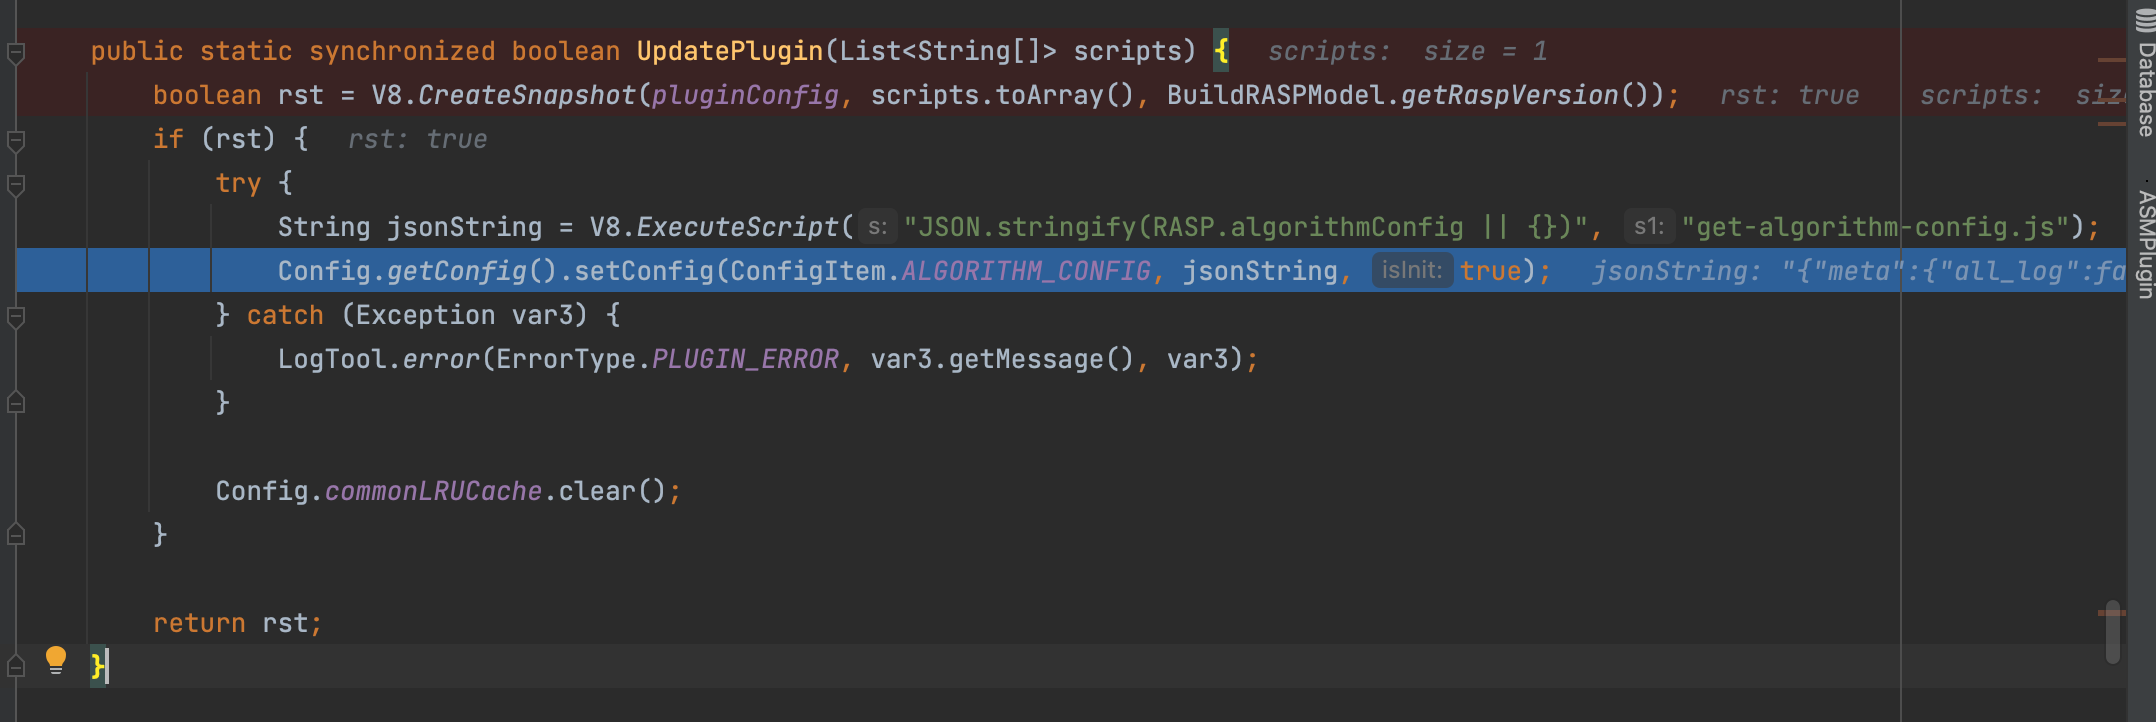
Task: Collapse the if (rst) block fold marker
Action: (16, 140)
